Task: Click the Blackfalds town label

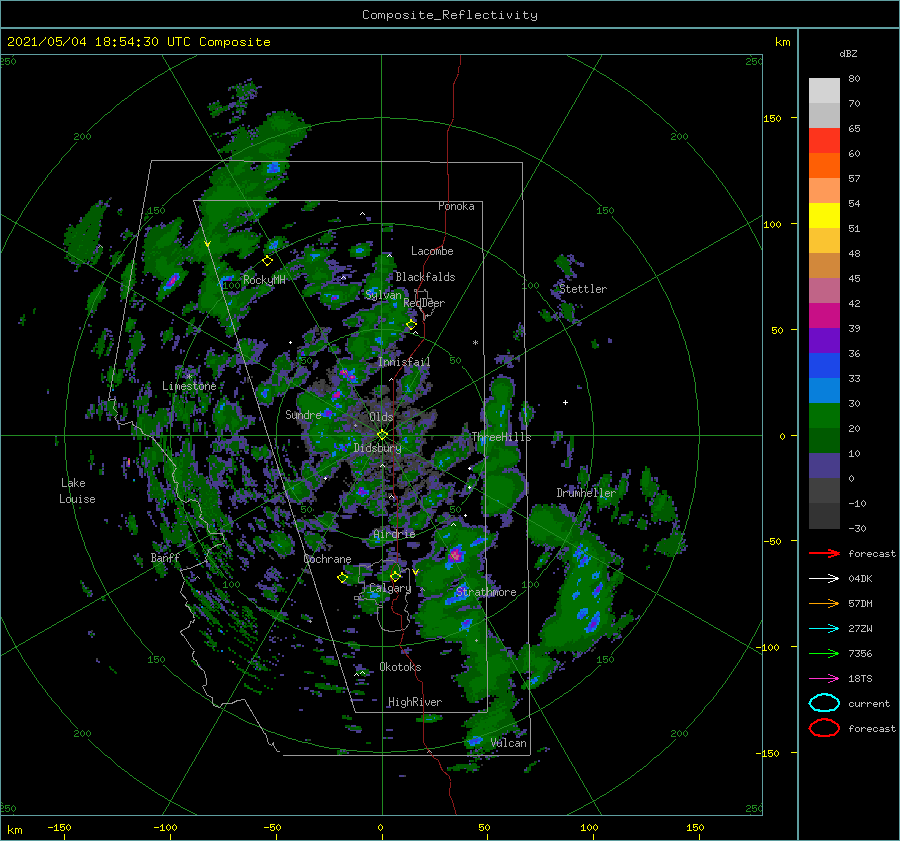Action: (x=425, y=277)
